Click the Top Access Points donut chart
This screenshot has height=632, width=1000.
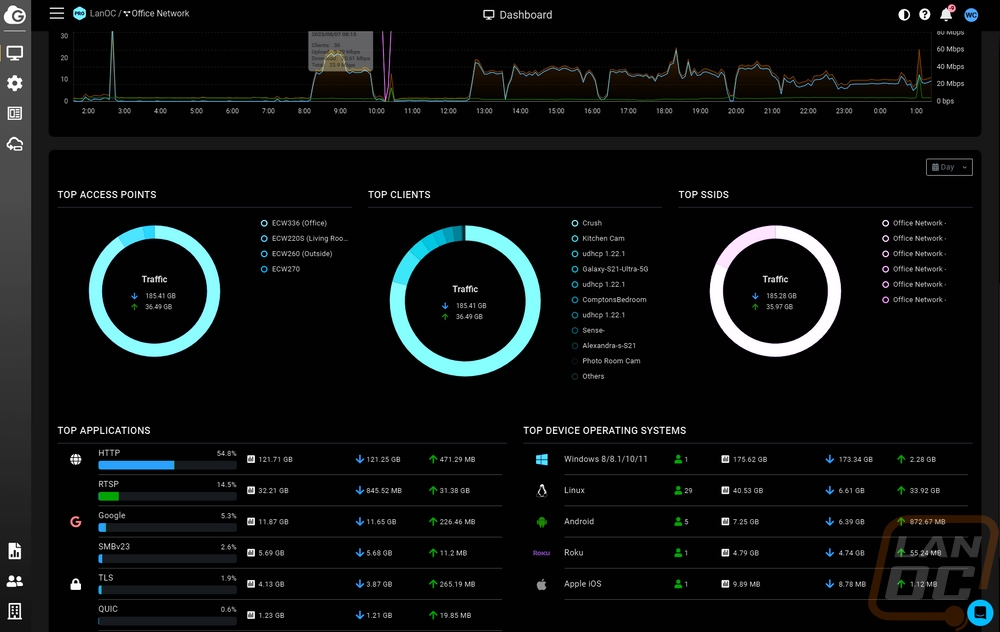[154, 292]
